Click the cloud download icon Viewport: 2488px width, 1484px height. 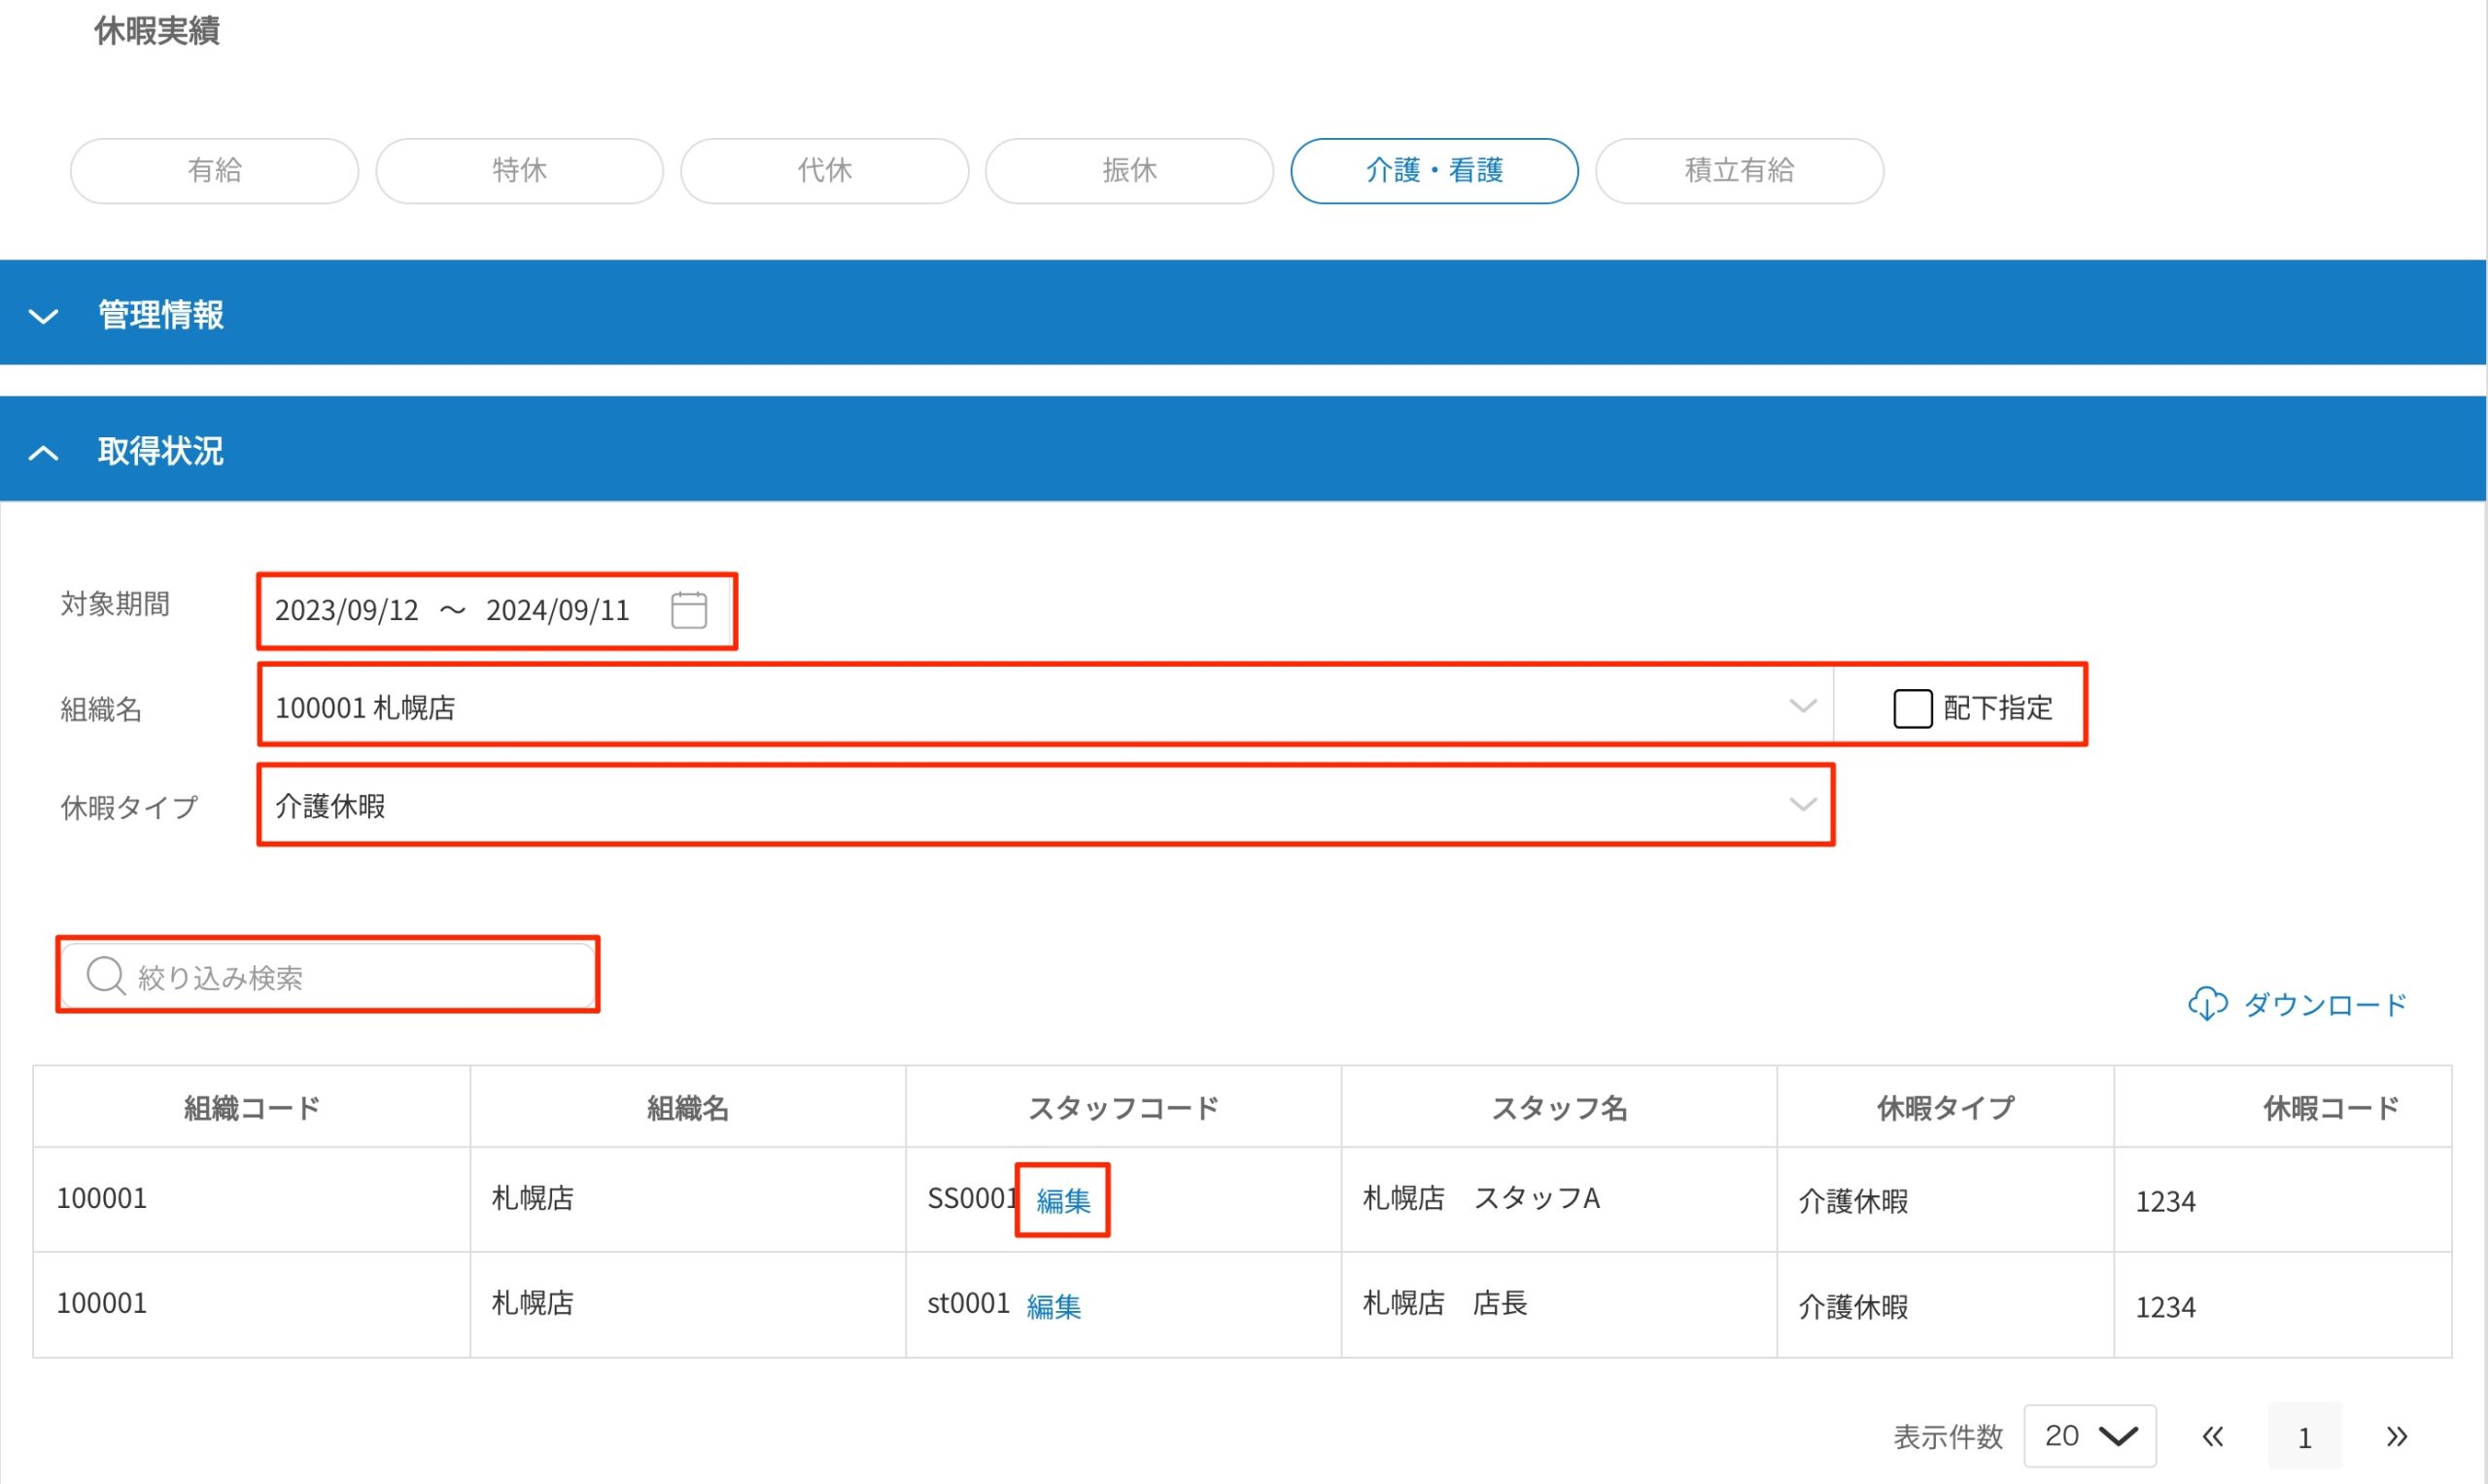pyautogui.click(x=2207, y=1004)
